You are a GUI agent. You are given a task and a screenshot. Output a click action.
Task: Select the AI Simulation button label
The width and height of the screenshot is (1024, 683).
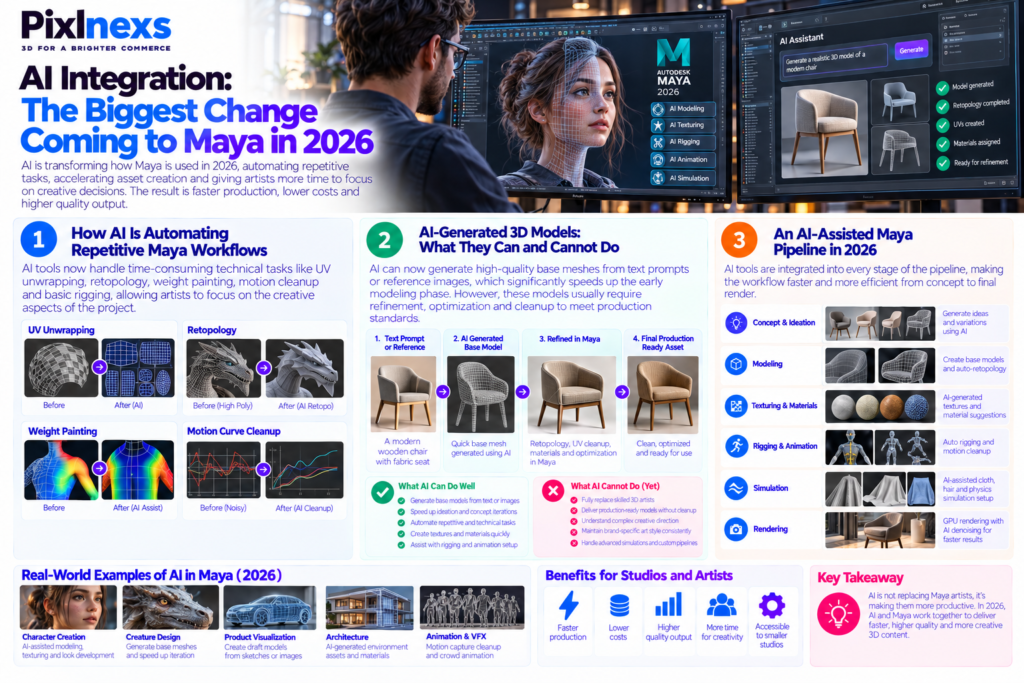click(x=689, y=178)
